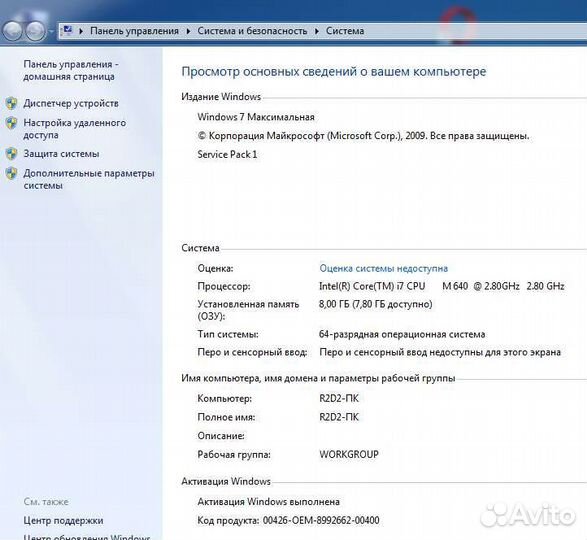Click the computer icon in address bar
The height and width of the screenshot is (540, 587).
[68, 30]
